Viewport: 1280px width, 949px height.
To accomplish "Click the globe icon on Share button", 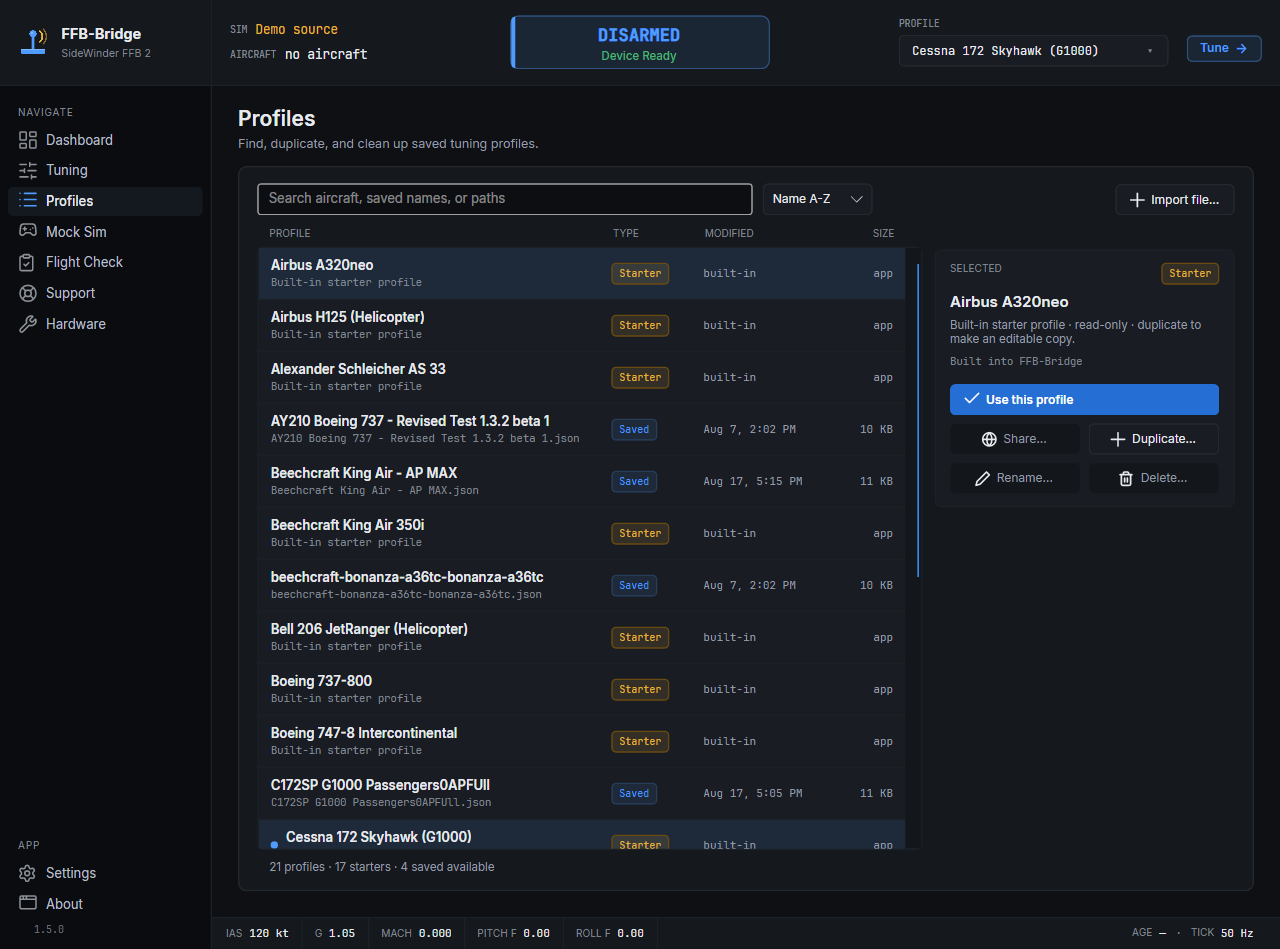I will click(x=989, y=439).
